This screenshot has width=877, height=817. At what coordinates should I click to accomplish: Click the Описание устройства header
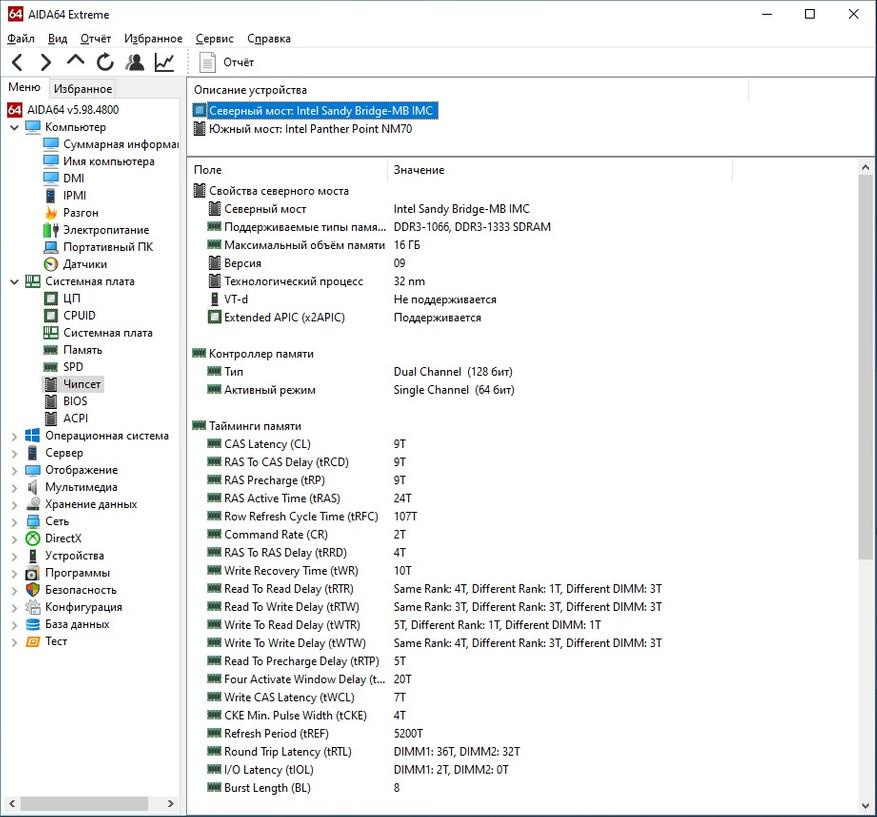click(x=468, y=89)
